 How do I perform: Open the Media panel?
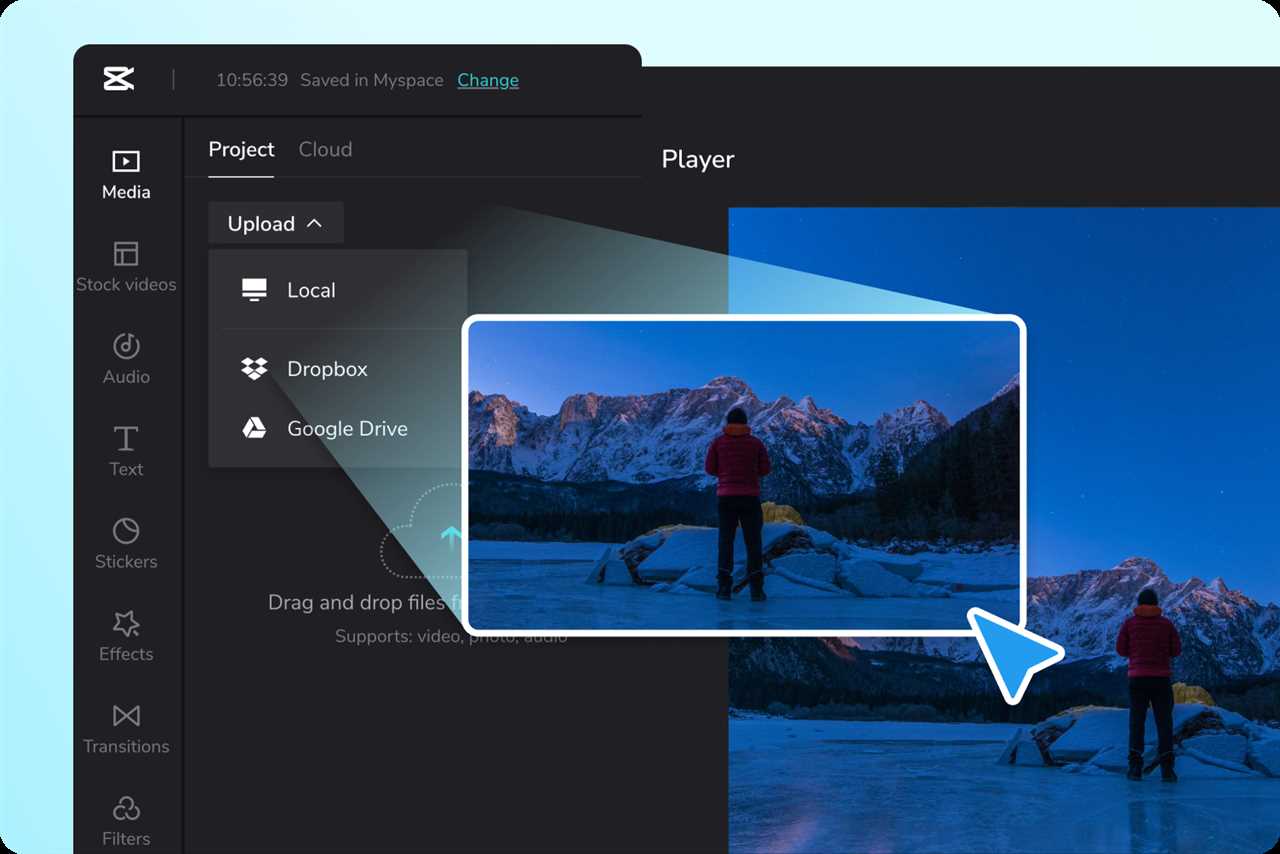(126, 174)
